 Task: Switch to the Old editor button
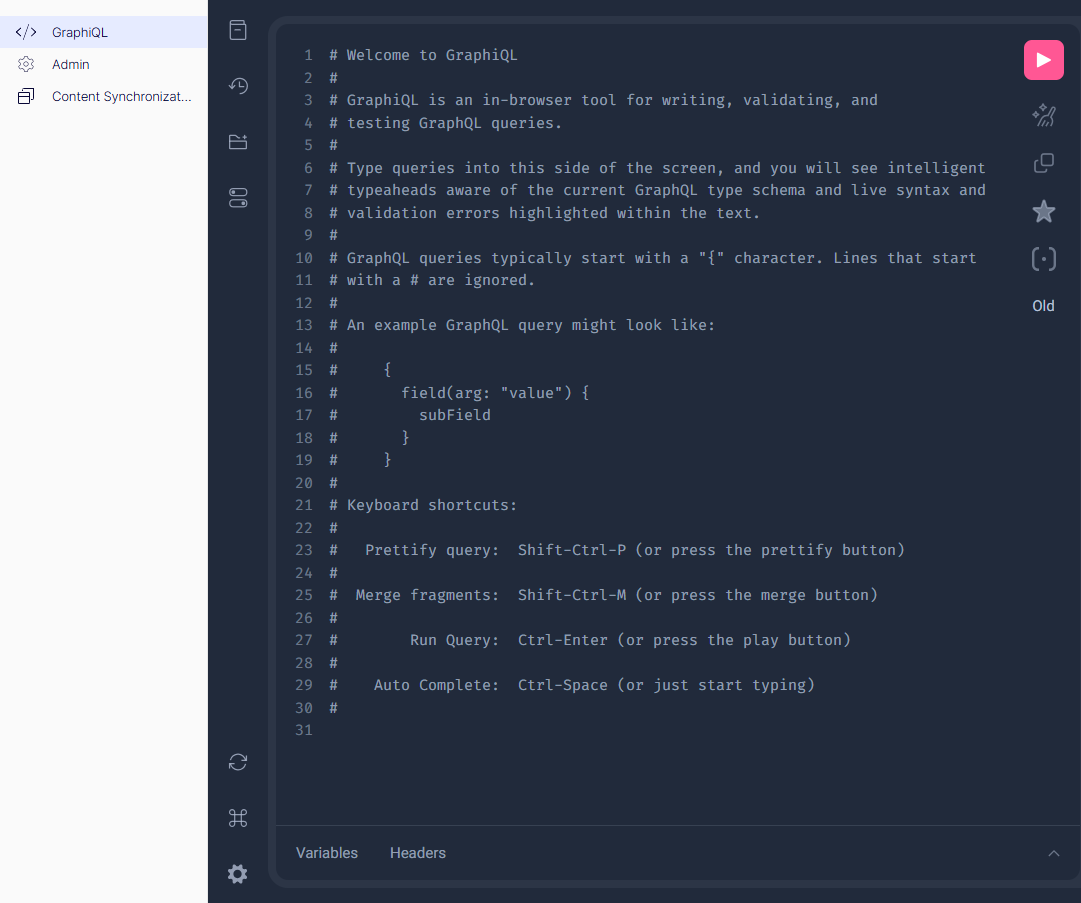click(x=1043, y=306)
